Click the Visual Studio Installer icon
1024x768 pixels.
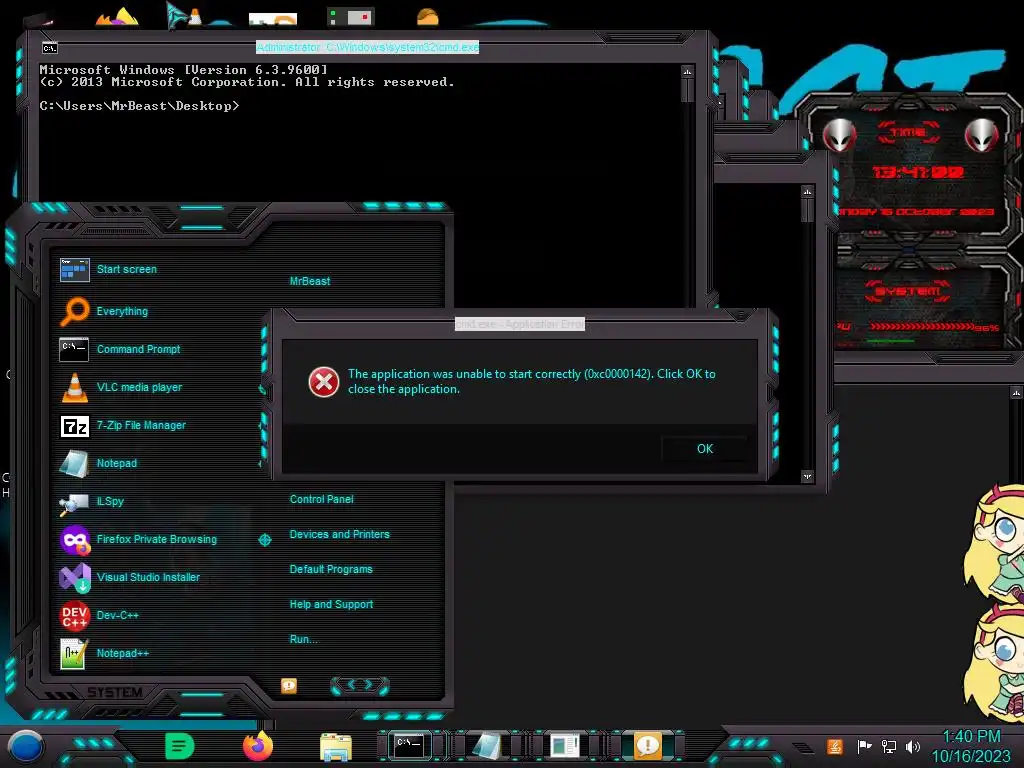75,577
